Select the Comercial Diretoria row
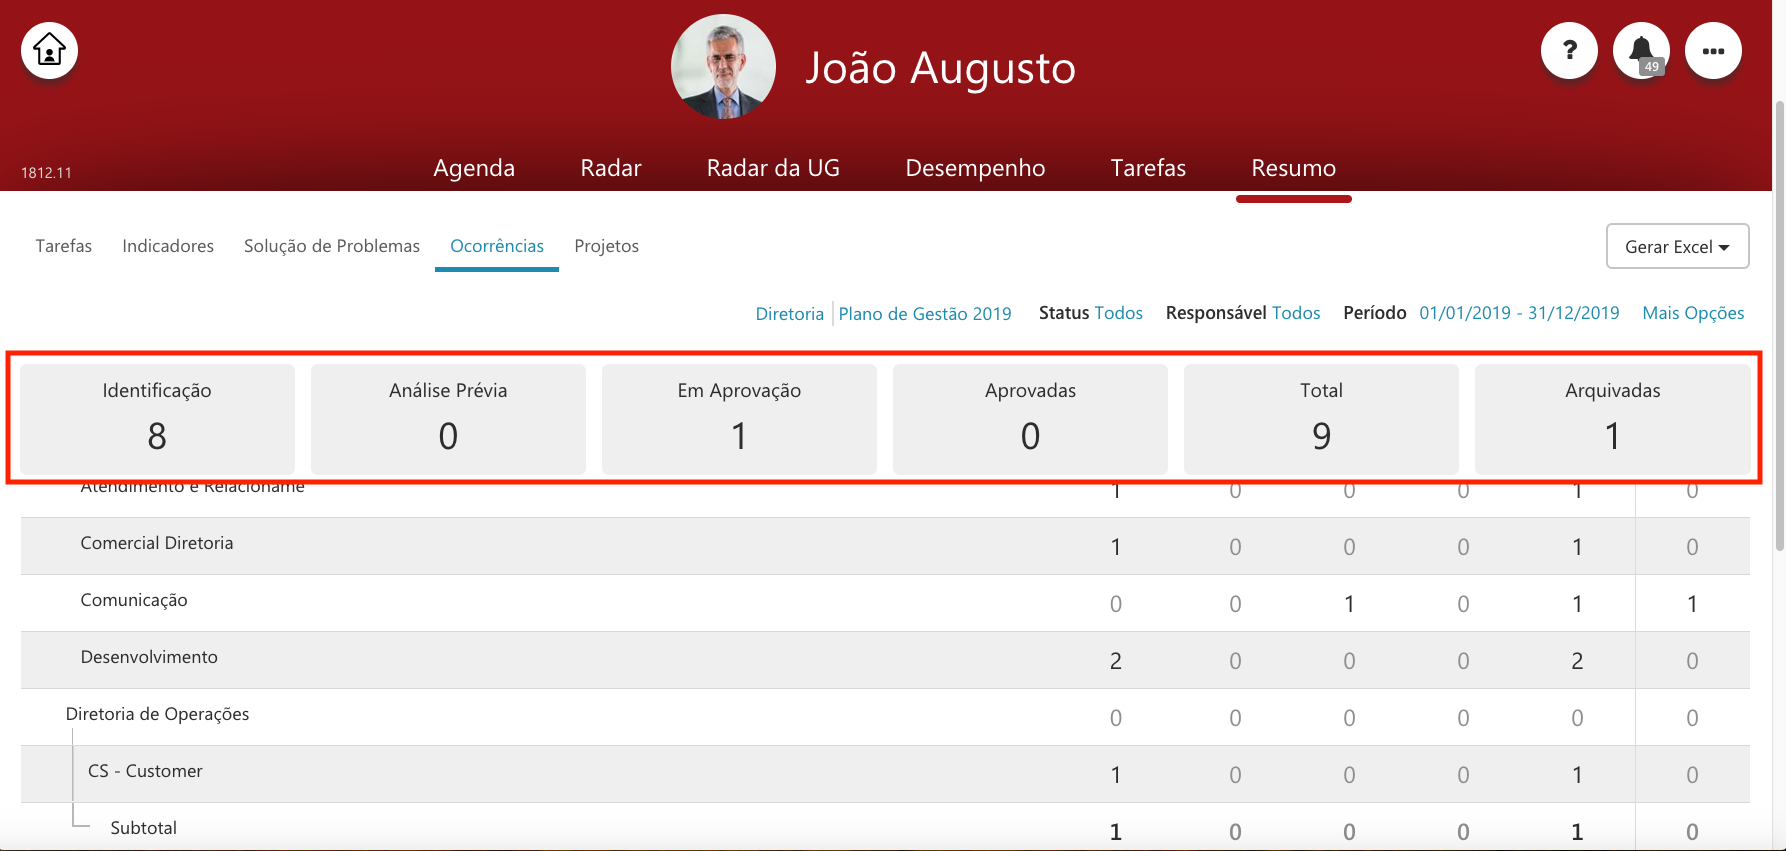The height and width of the screenshot is (851, 1786). tap(885, 546)
